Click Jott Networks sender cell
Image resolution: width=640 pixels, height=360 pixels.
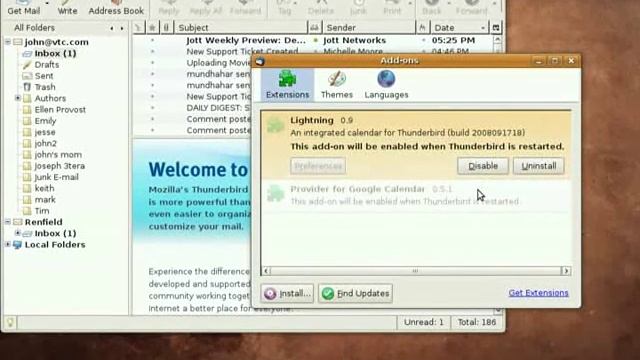[x=354, y=40]
